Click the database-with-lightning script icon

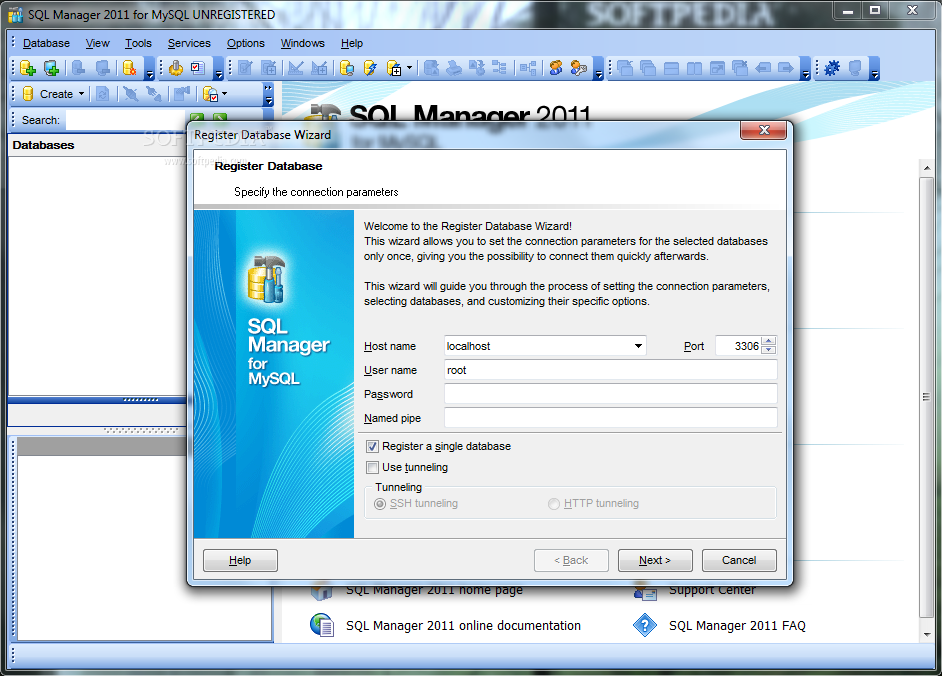[370, 68]
